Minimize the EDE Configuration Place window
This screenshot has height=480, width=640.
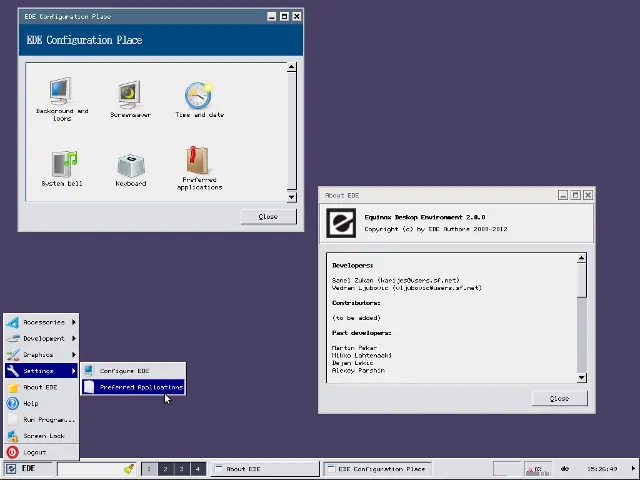[272, 16]
